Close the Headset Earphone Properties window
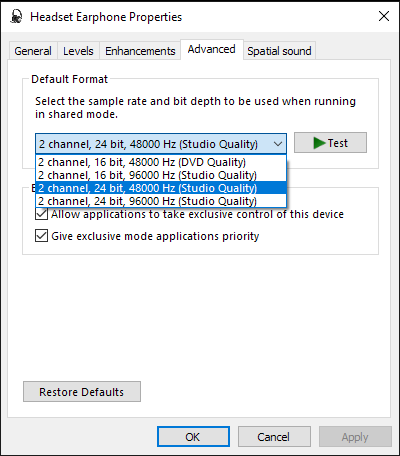 click(x=384, y=16)
